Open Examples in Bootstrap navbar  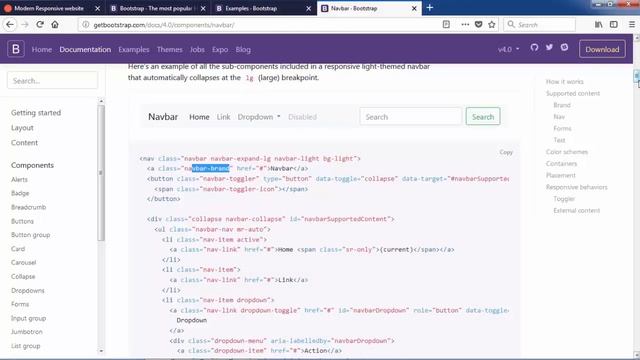pyautogui.click(x=134, y=49)
